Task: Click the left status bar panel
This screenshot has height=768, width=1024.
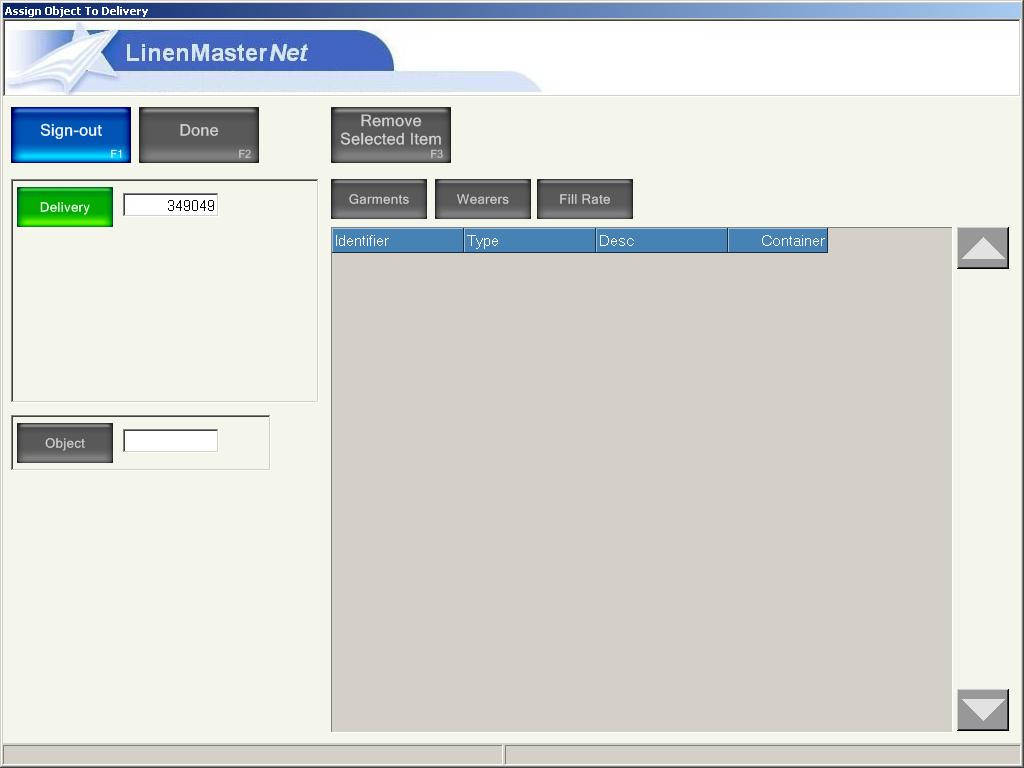Action: (x=252, y=754)
